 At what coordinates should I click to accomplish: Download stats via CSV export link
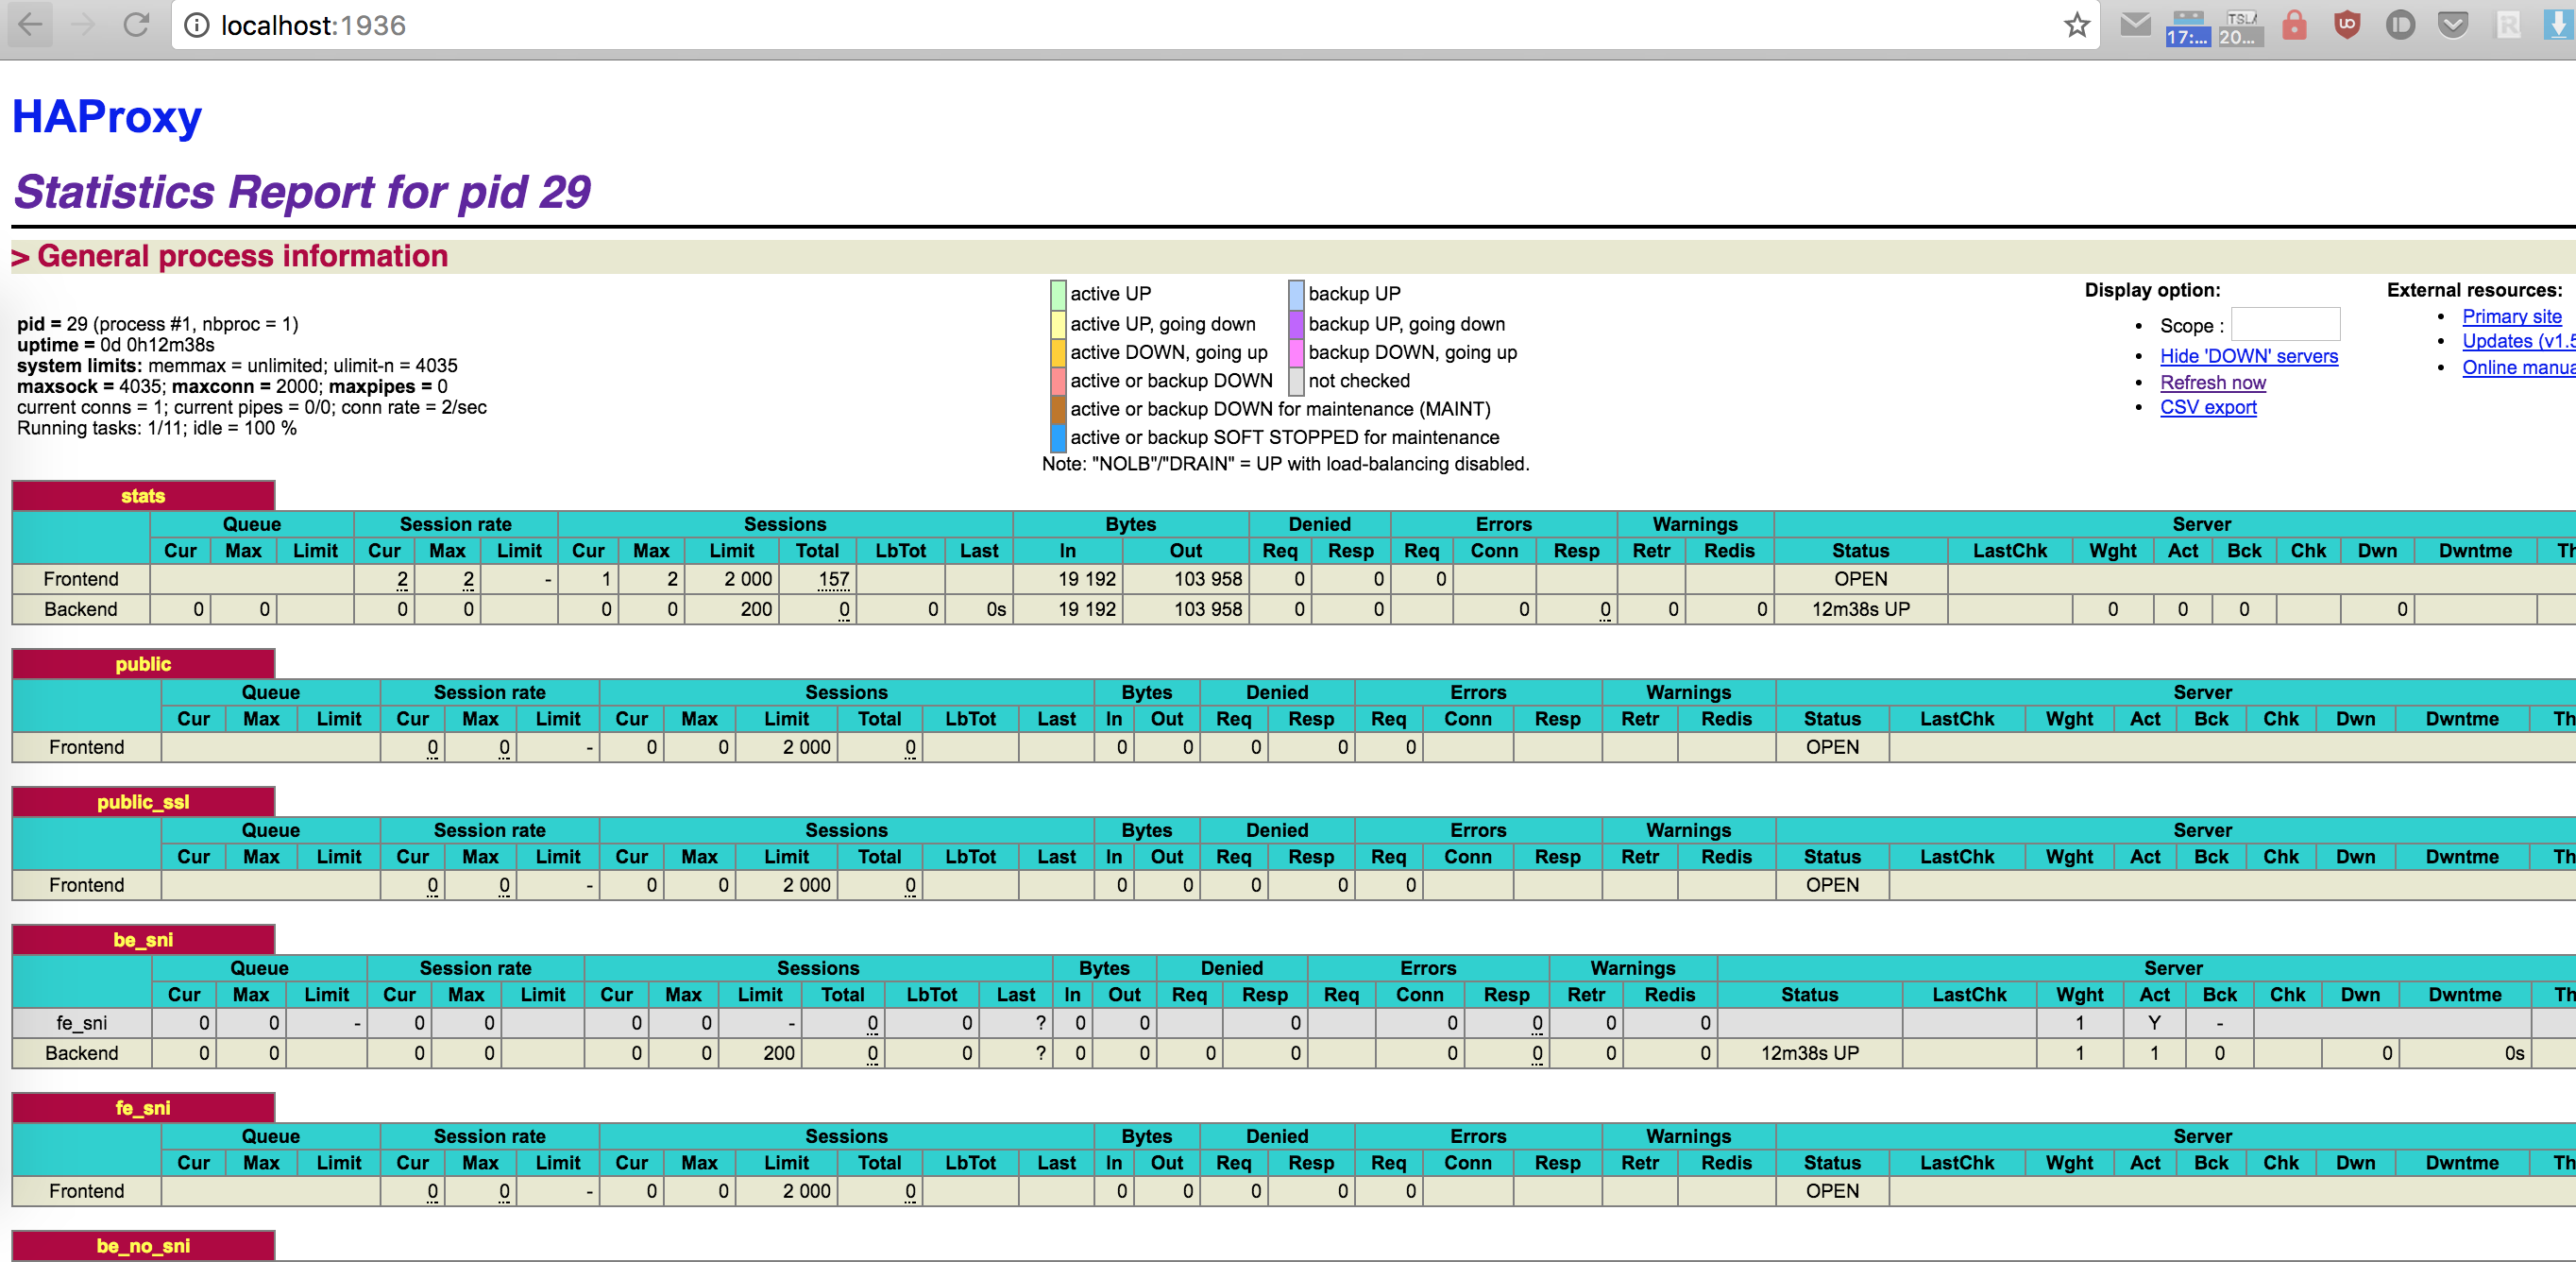(2208, 407)
